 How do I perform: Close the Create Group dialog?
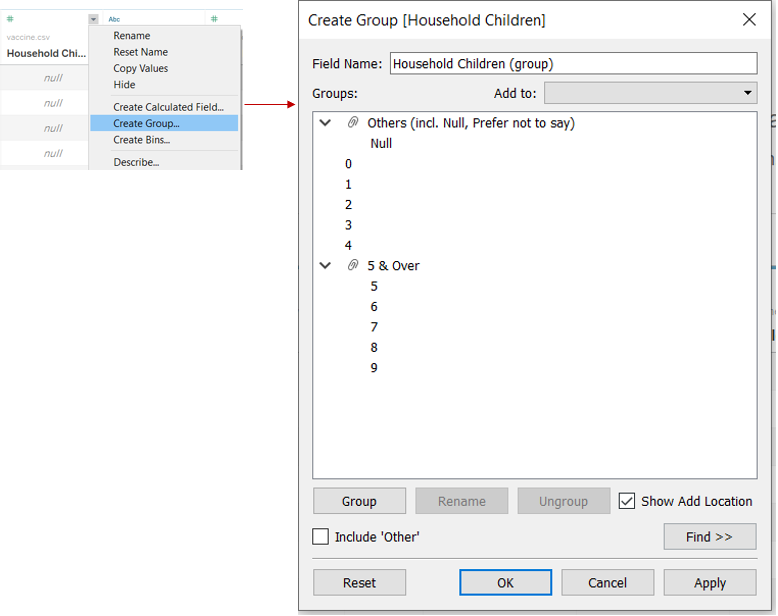coord(749,20)
